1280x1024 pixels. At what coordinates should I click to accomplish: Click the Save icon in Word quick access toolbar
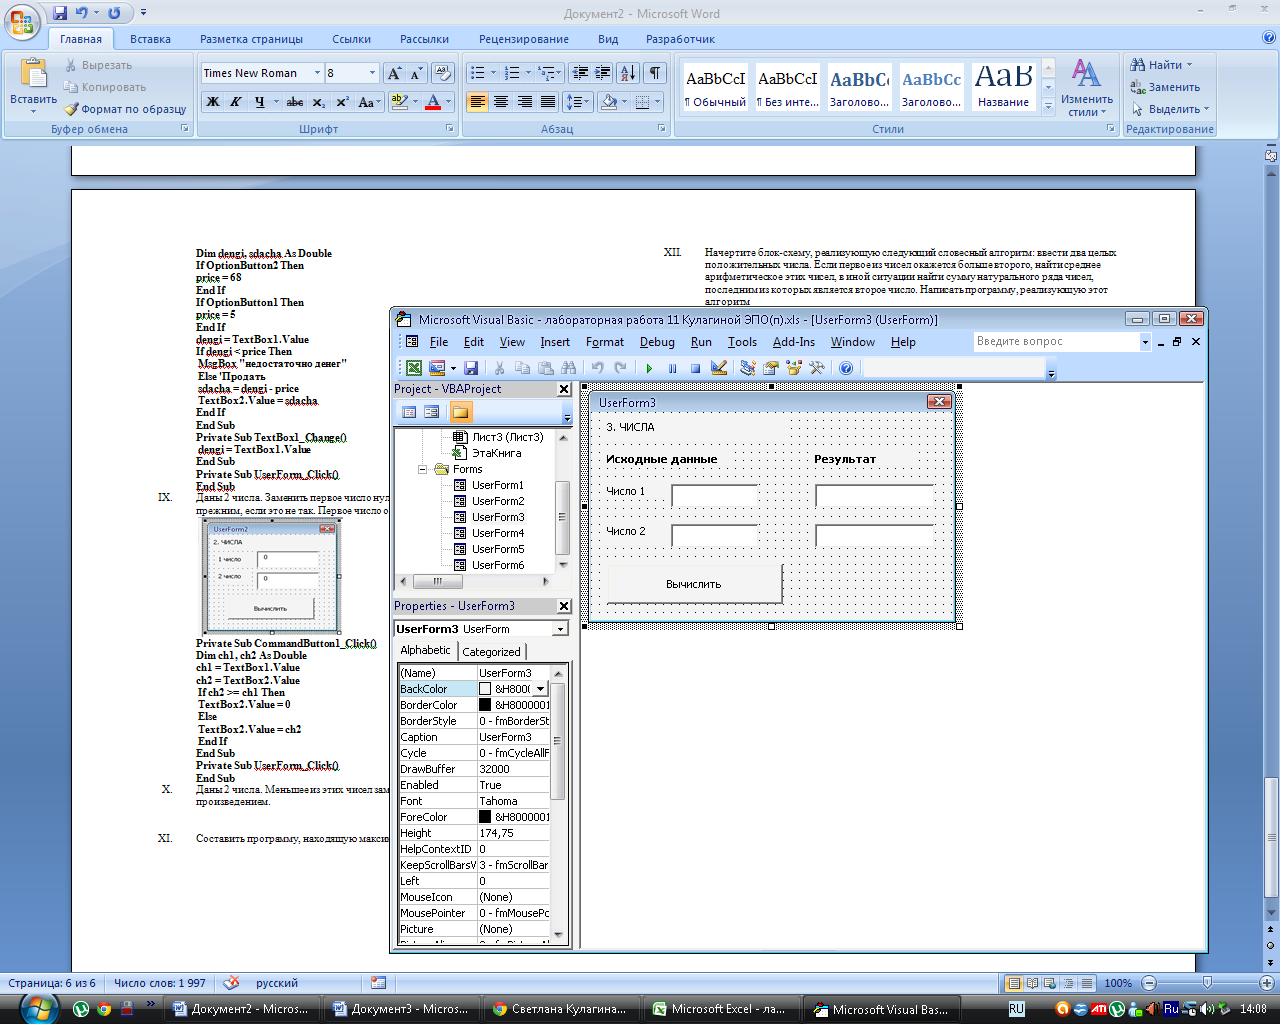click(60, 13)
